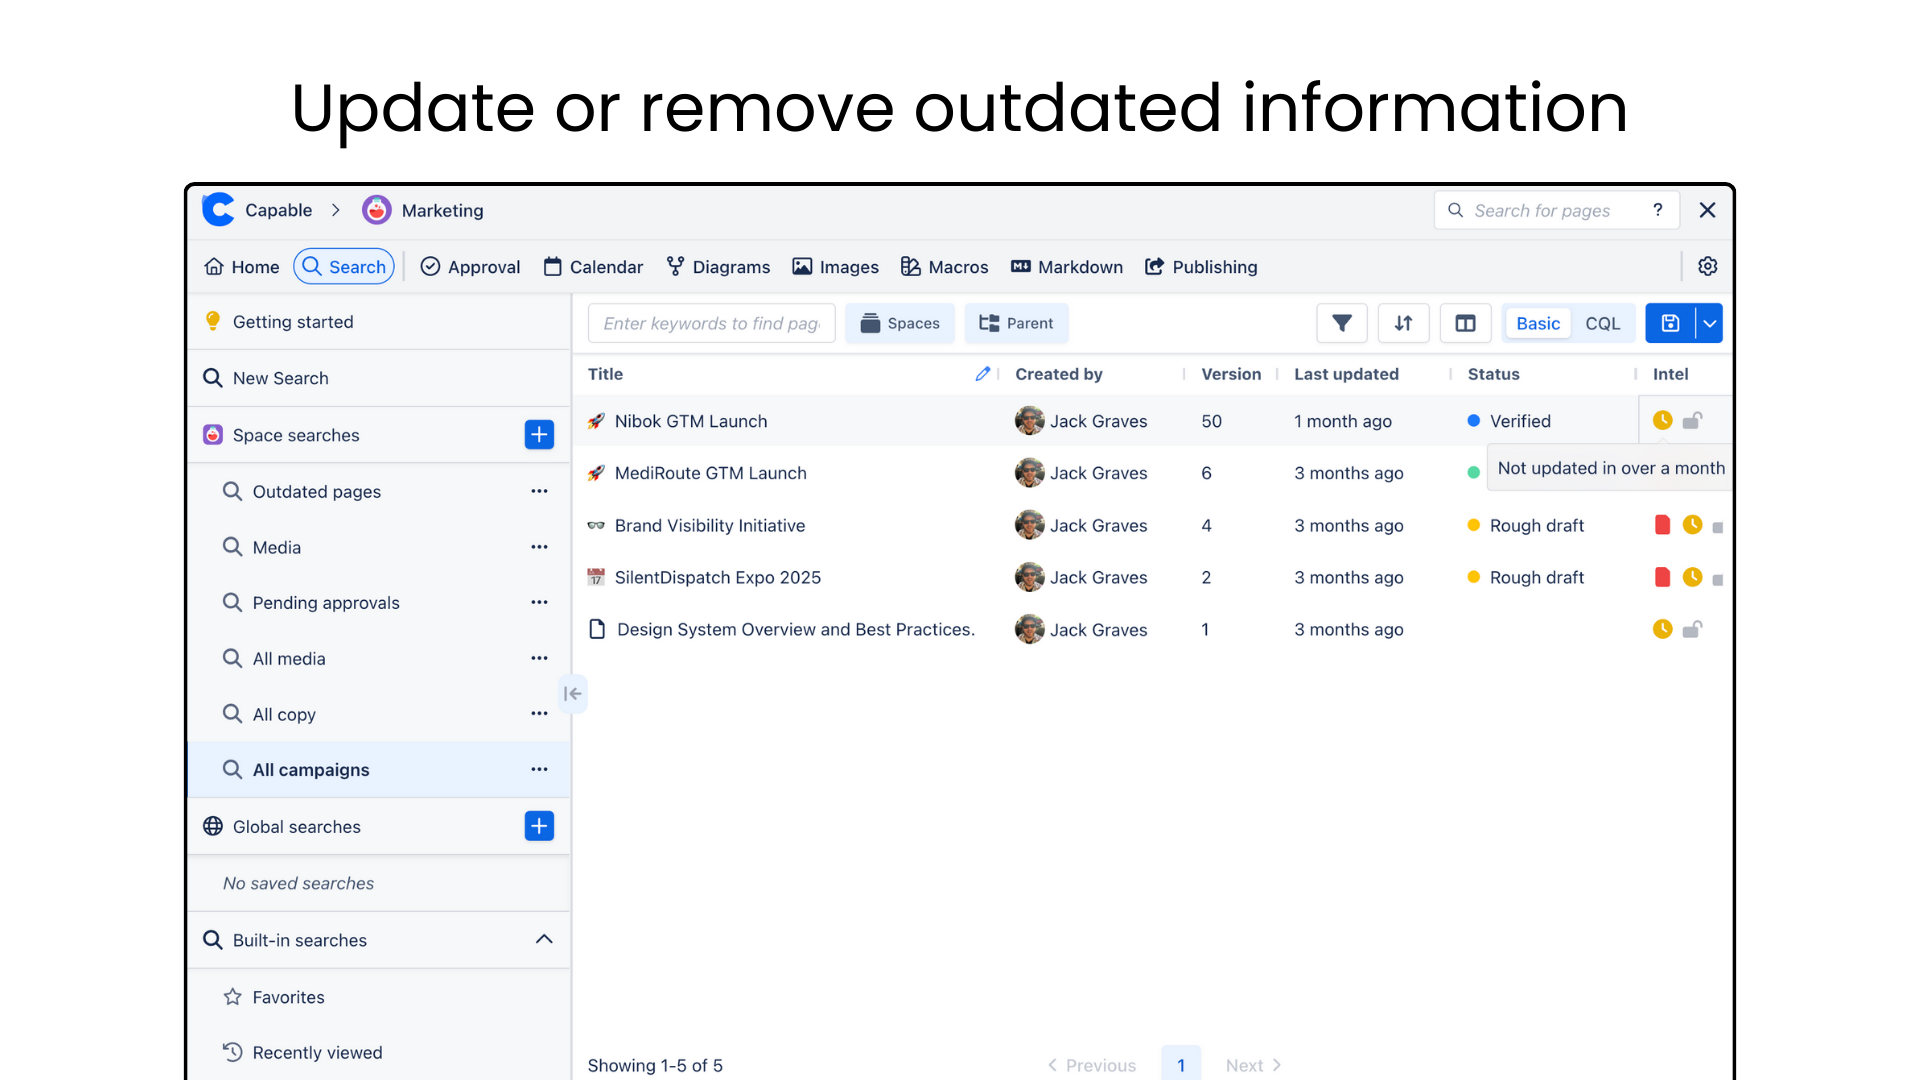Open the save button dropdown arrow
The width and height of the screenshot is (1920, 1080).
(1710, 323)
